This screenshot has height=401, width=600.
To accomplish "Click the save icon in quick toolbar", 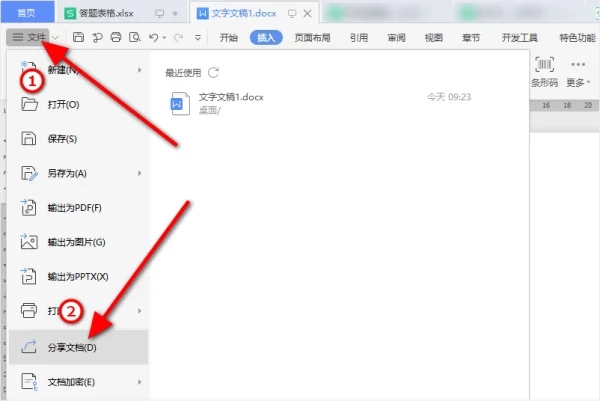I will tap(78, 37).
